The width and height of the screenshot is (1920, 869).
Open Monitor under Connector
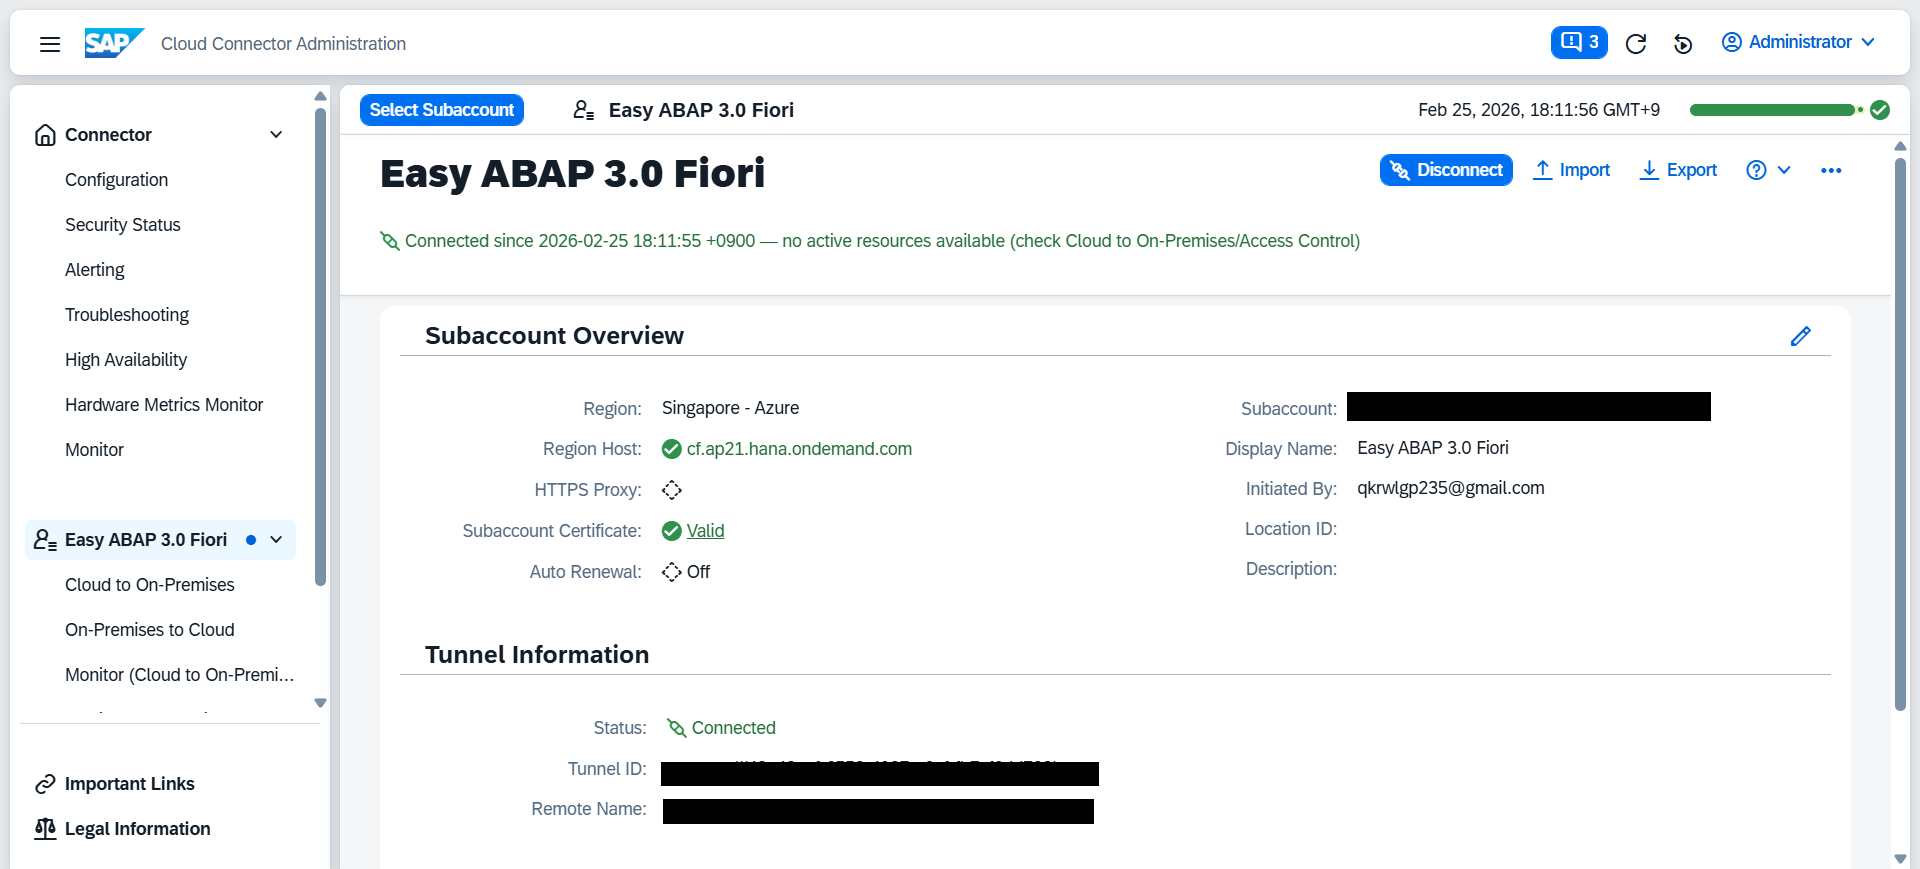(x=94, y=450)
